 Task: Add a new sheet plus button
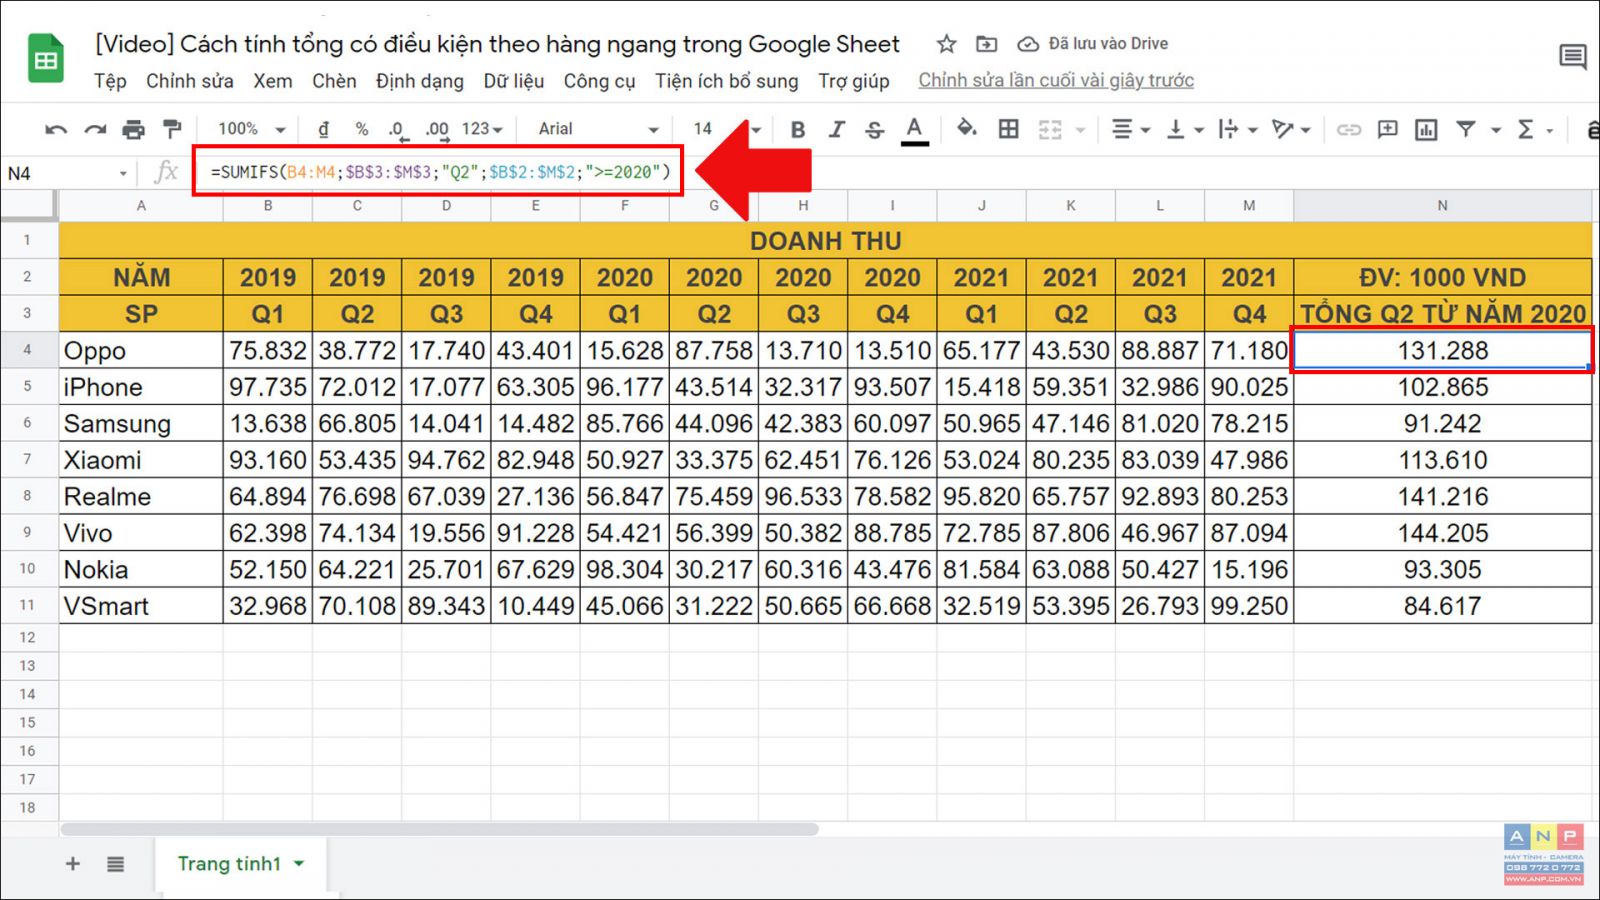click(72, 864)
